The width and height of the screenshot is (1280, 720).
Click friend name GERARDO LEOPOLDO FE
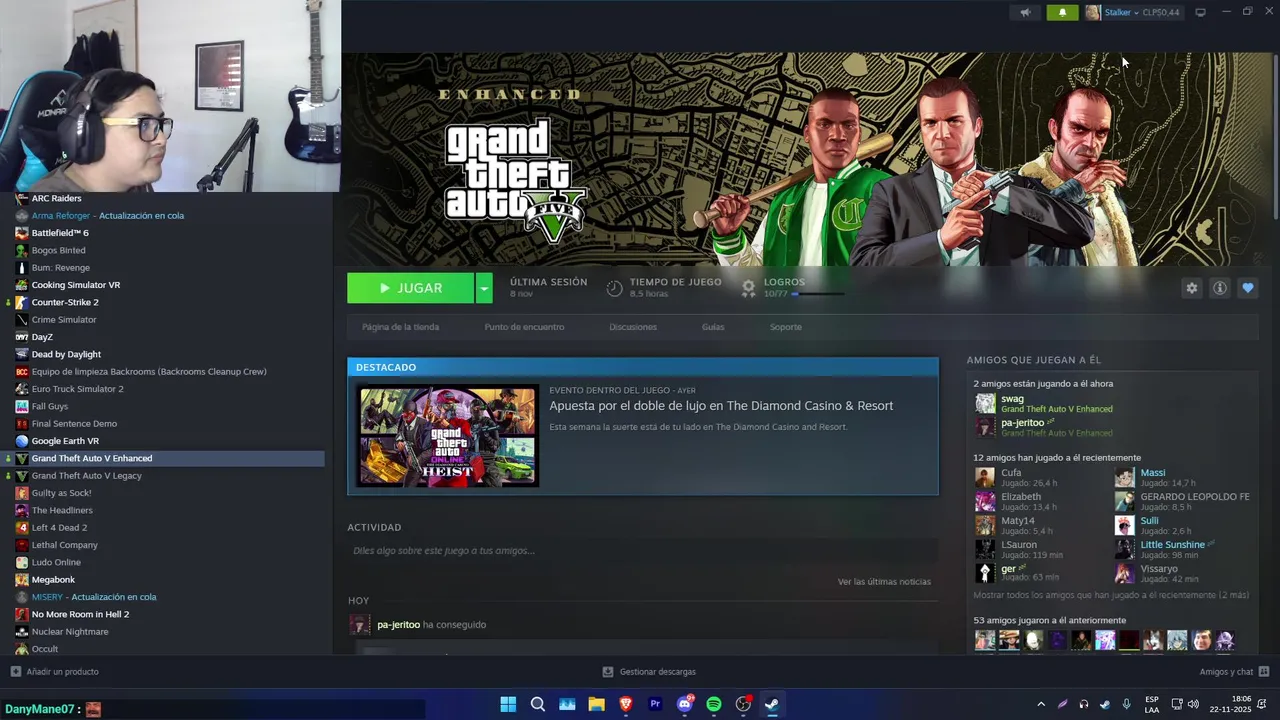1195,497
